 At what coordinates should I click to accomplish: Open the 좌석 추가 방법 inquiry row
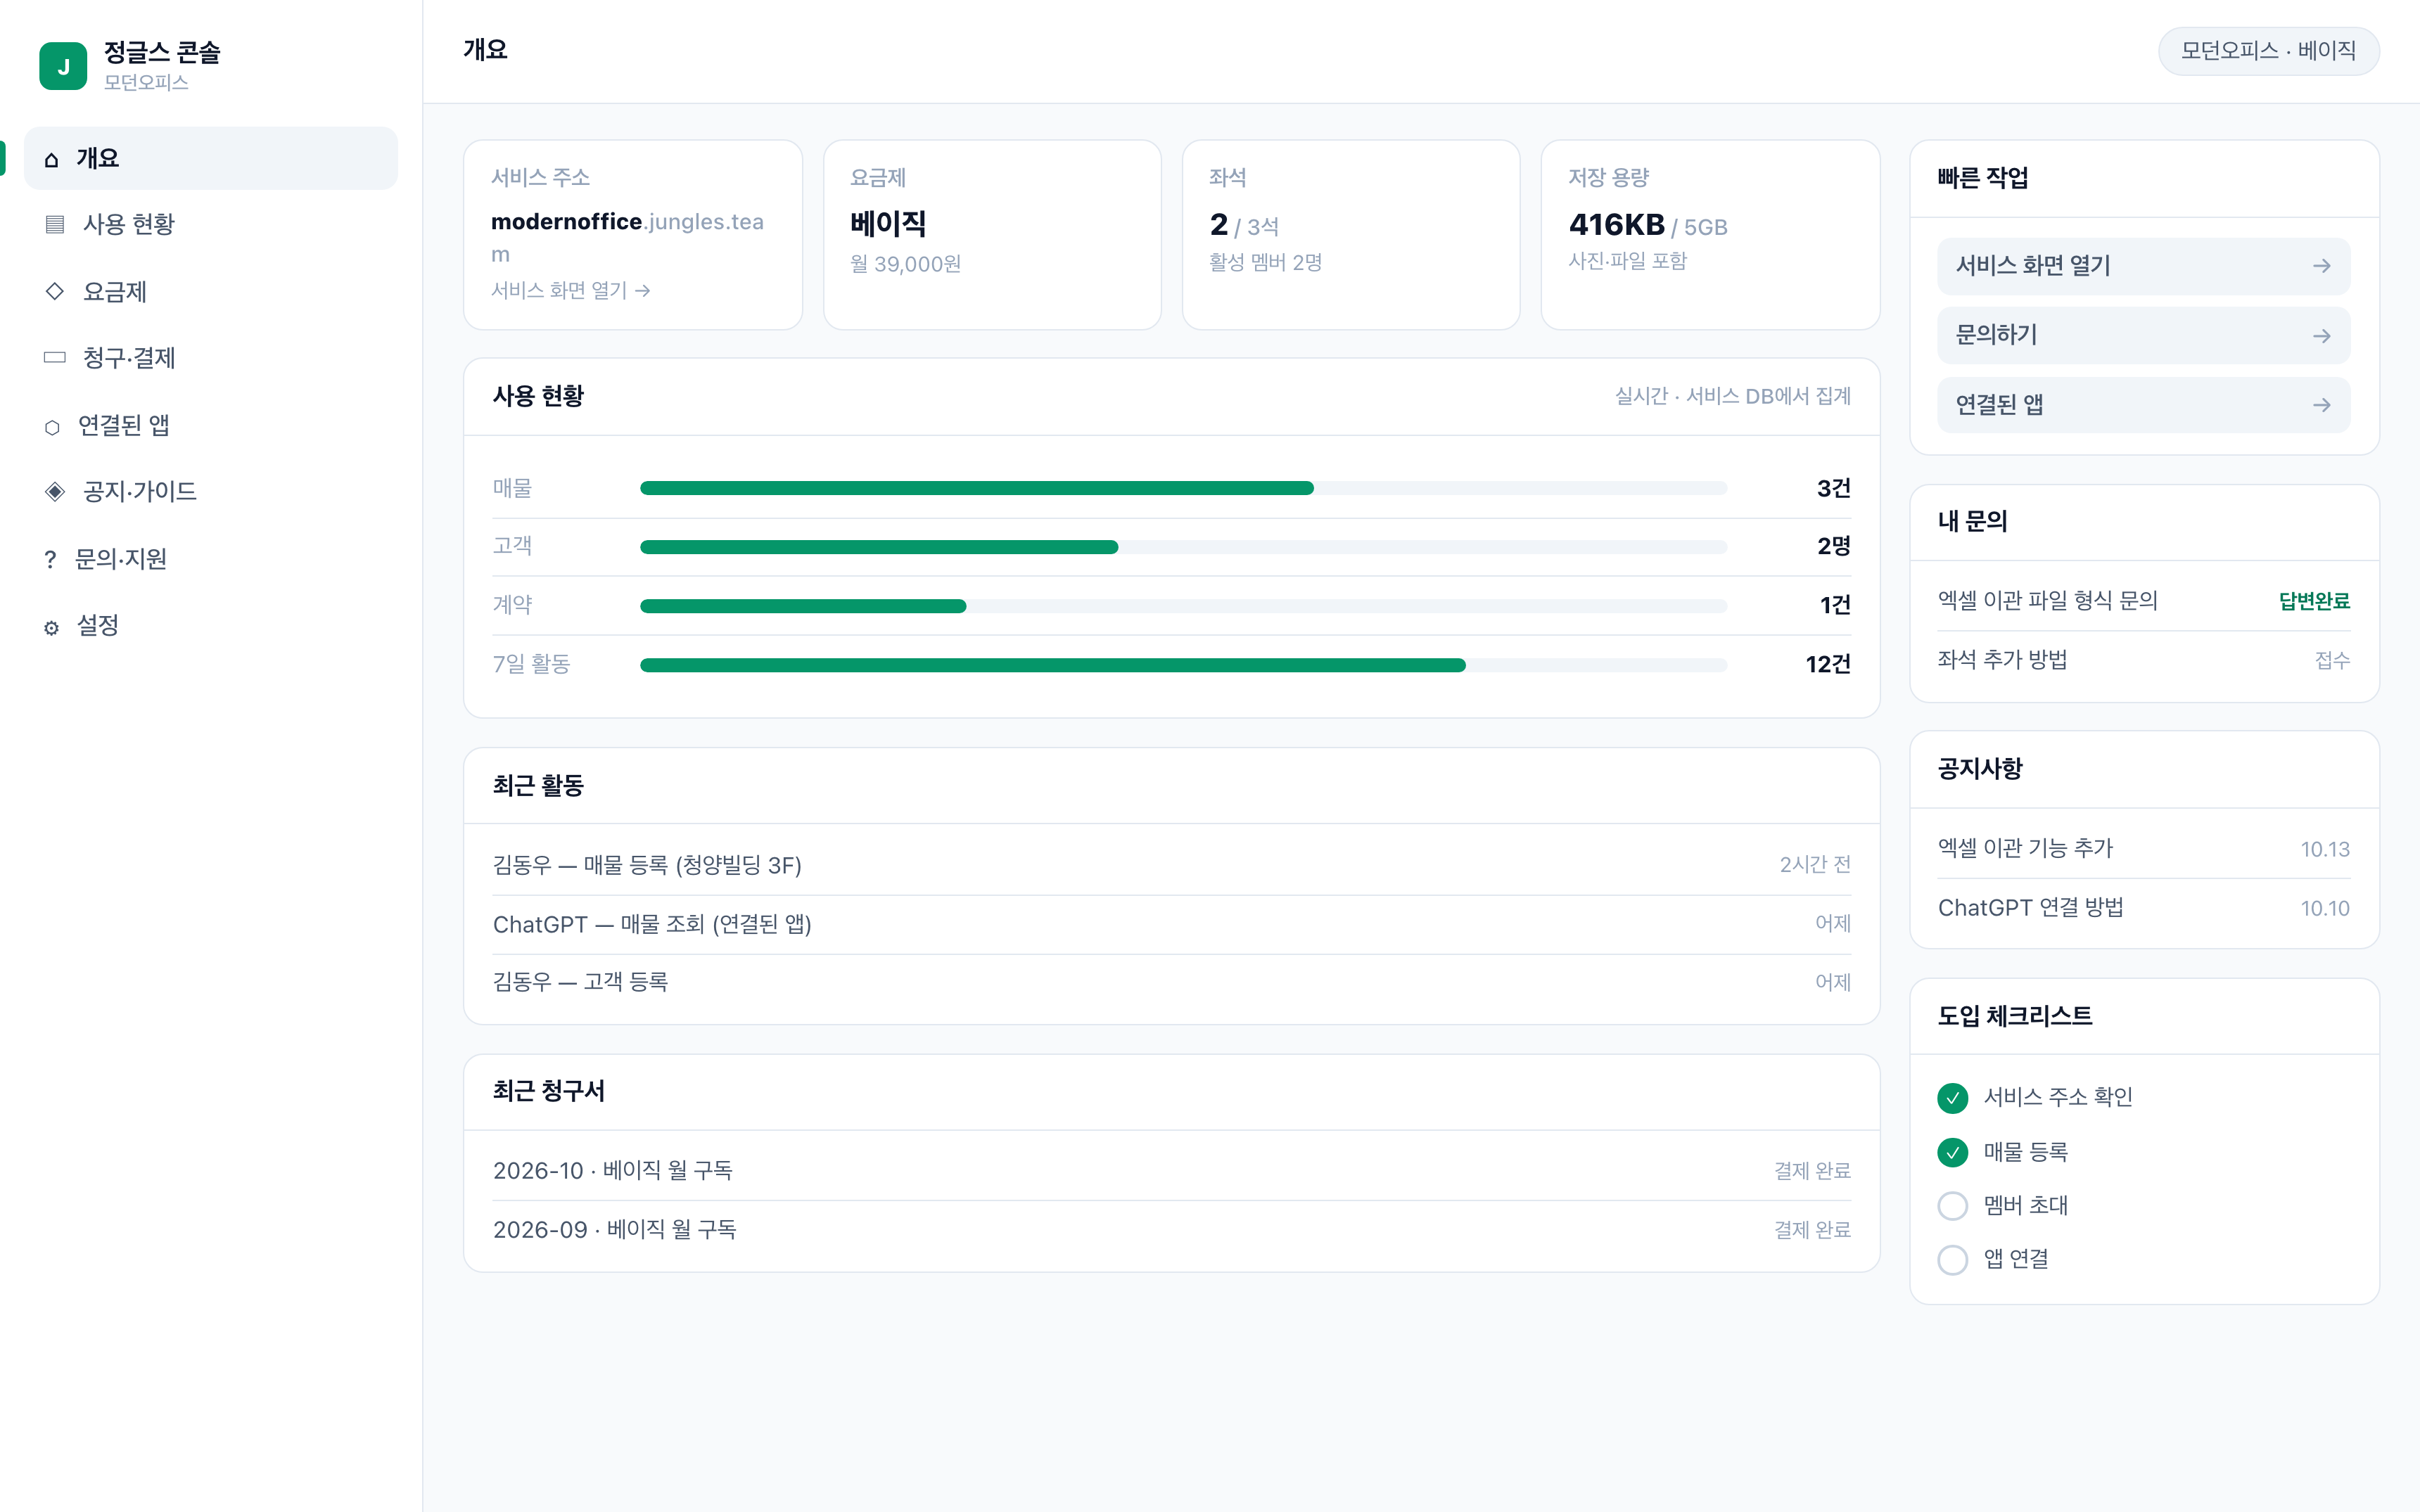(2143, 660)
